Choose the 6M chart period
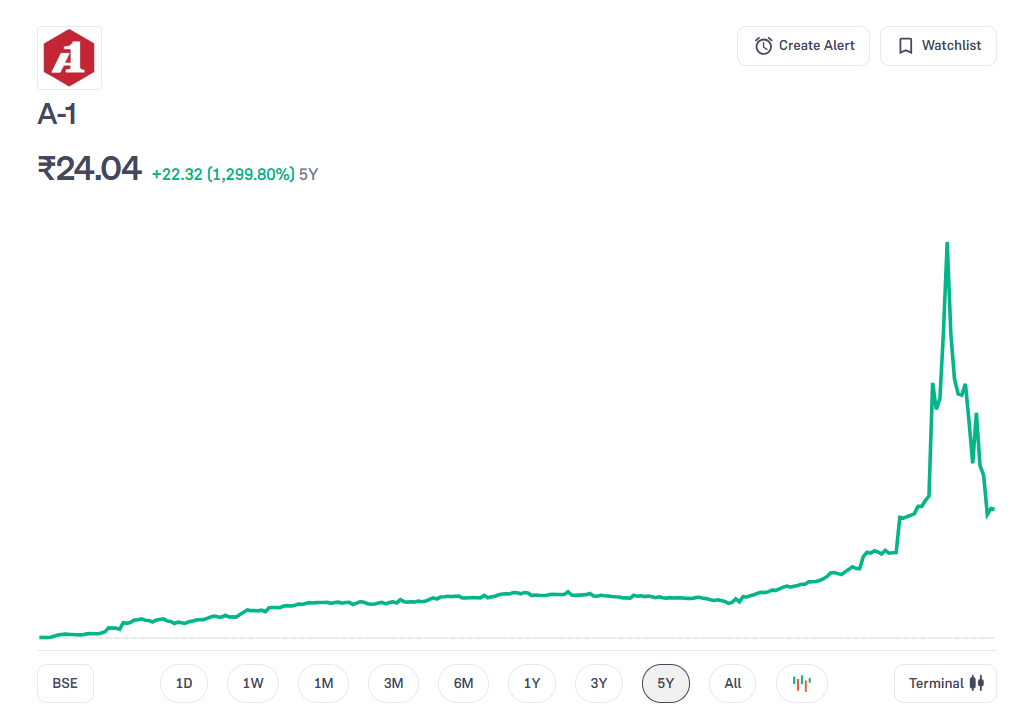Viewport: 1024px width, 712px height. tap(463, 684)
